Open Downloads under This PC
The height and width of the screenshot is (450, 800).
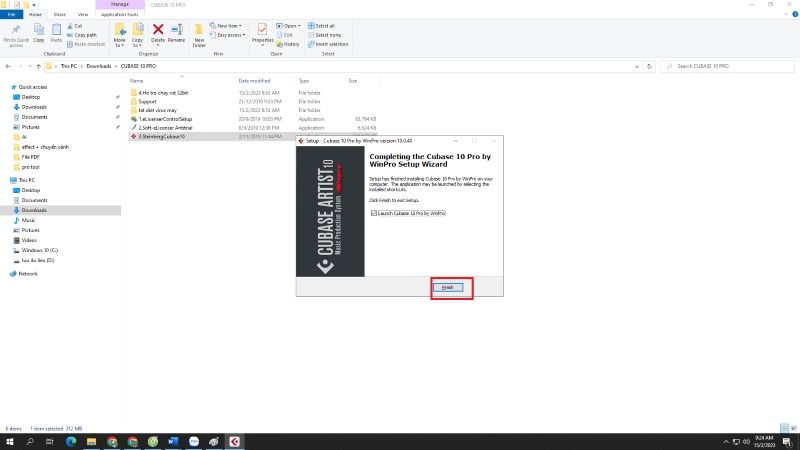point(34,210)
